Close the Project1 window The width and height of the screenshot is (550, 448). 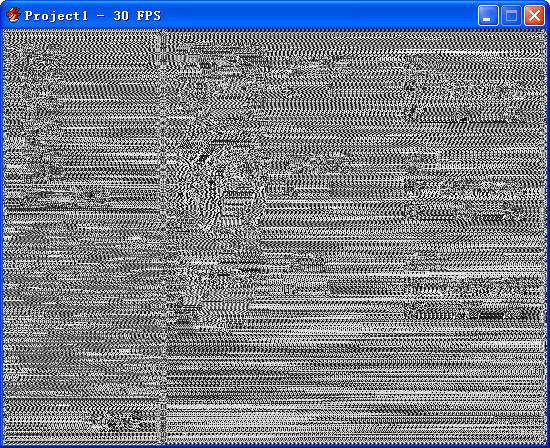pyautogui.click(x=534, y=16)
